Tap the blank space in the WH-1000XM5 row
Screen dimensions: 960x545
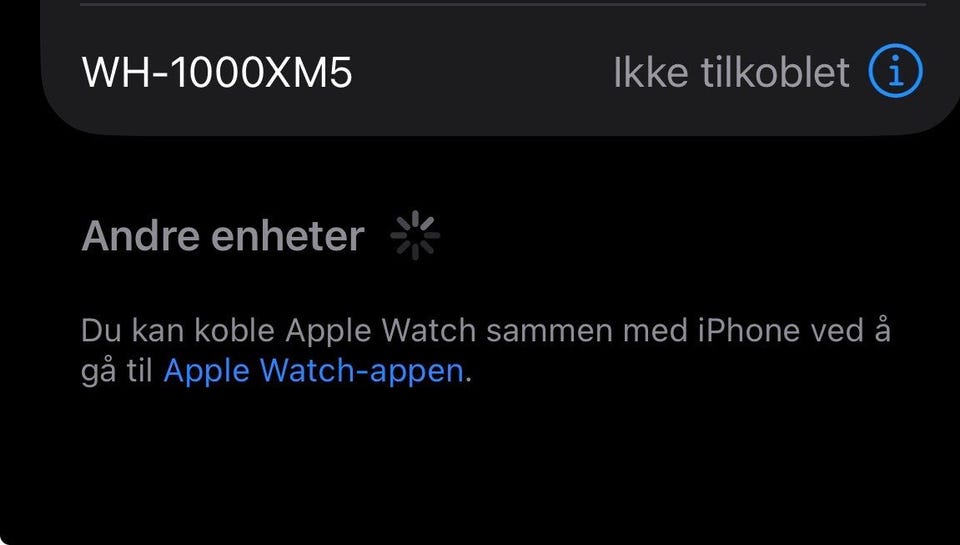point(484,73)
